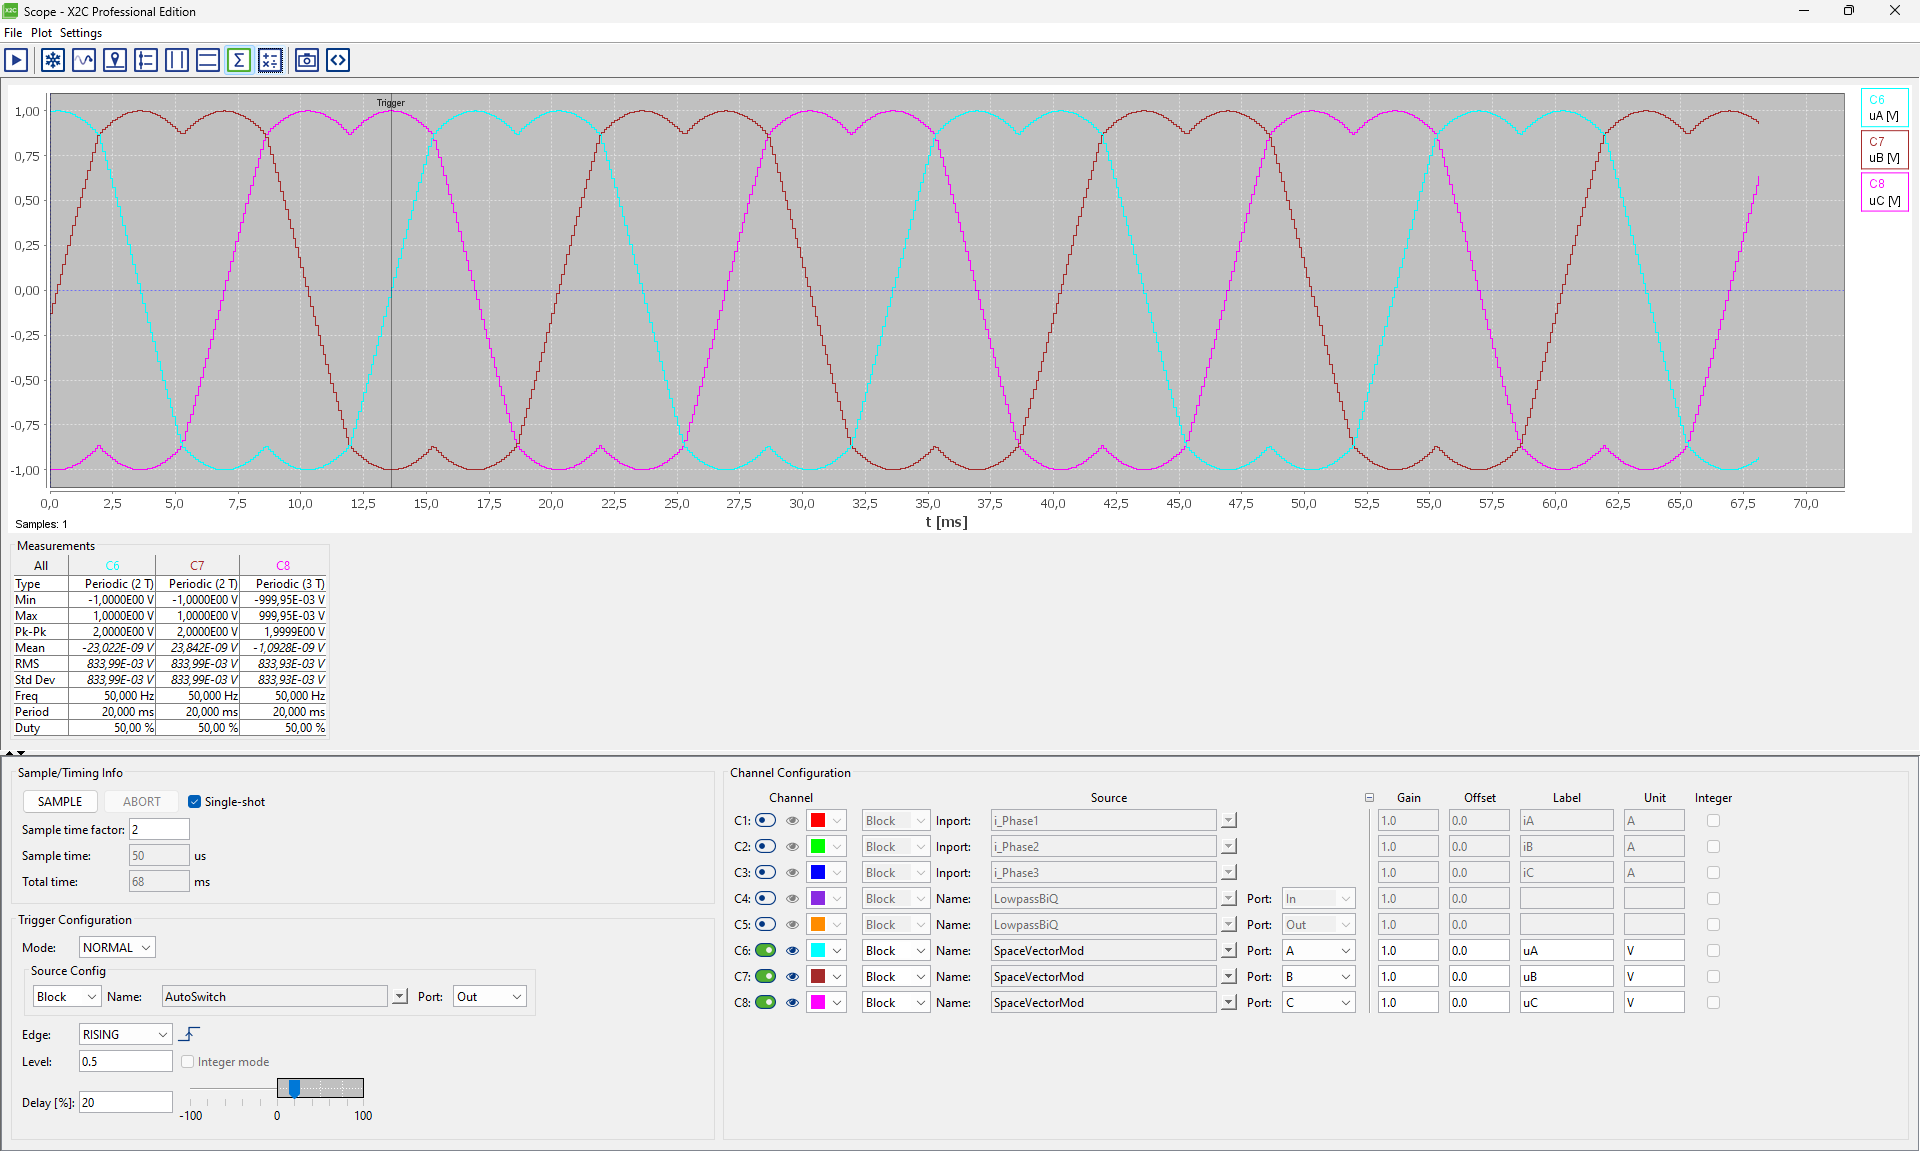The width and height of the screenshot is (1920, 1152).
Task: Browse block names for C7 SpaceVectorMod
Action: pos(1229,977)
